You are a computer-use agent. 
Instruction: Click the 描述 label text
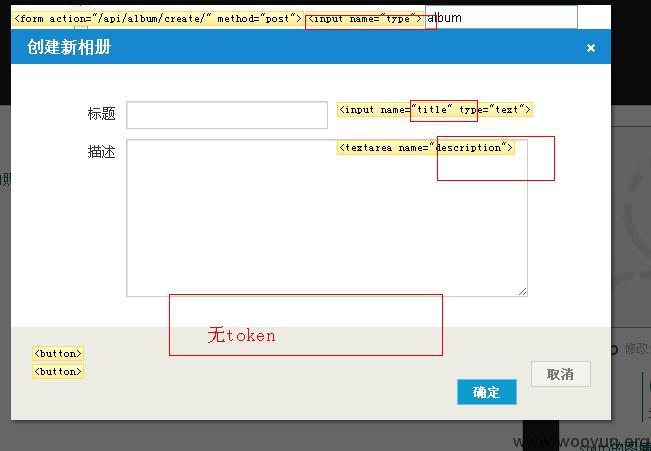tap(101, 152)
